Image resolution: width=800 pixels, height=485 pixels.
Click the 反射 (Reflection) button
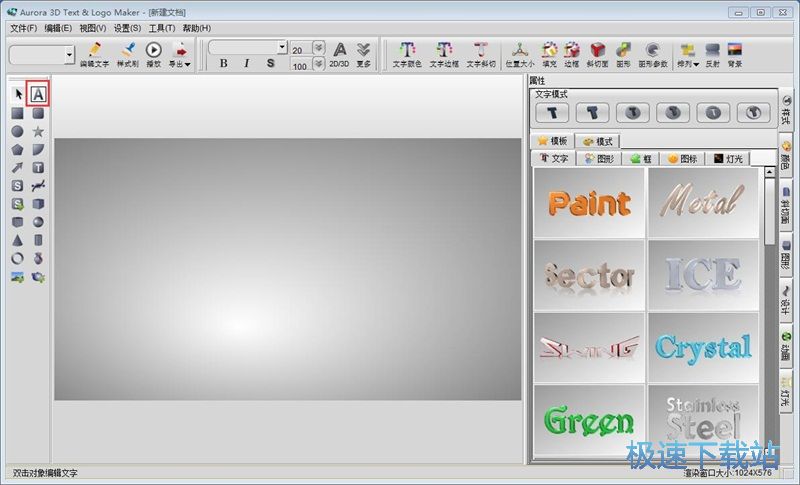(x=713, y=55)
